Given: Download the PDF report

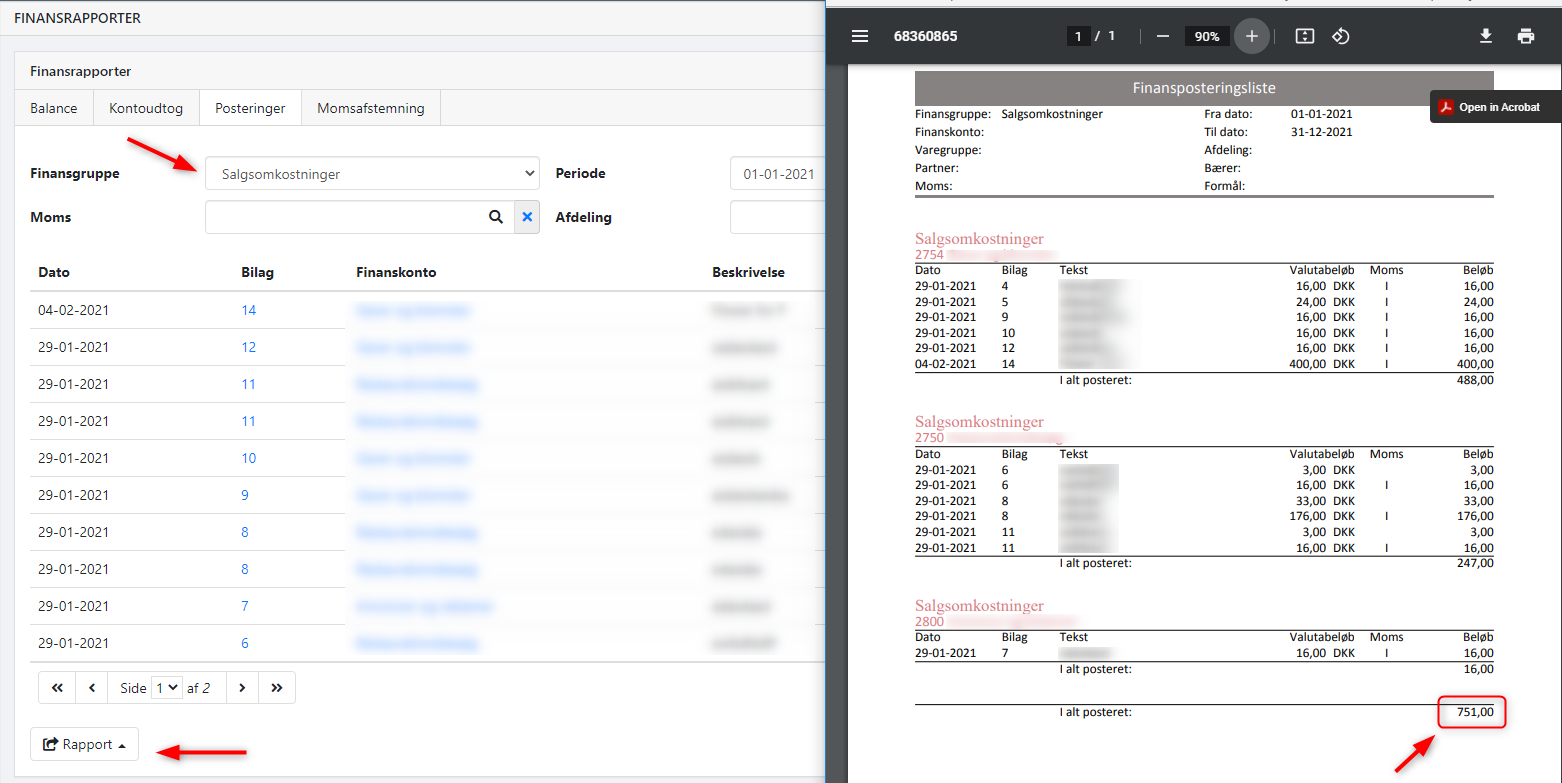Looking at the screenshot, I should pos(1485,36).
